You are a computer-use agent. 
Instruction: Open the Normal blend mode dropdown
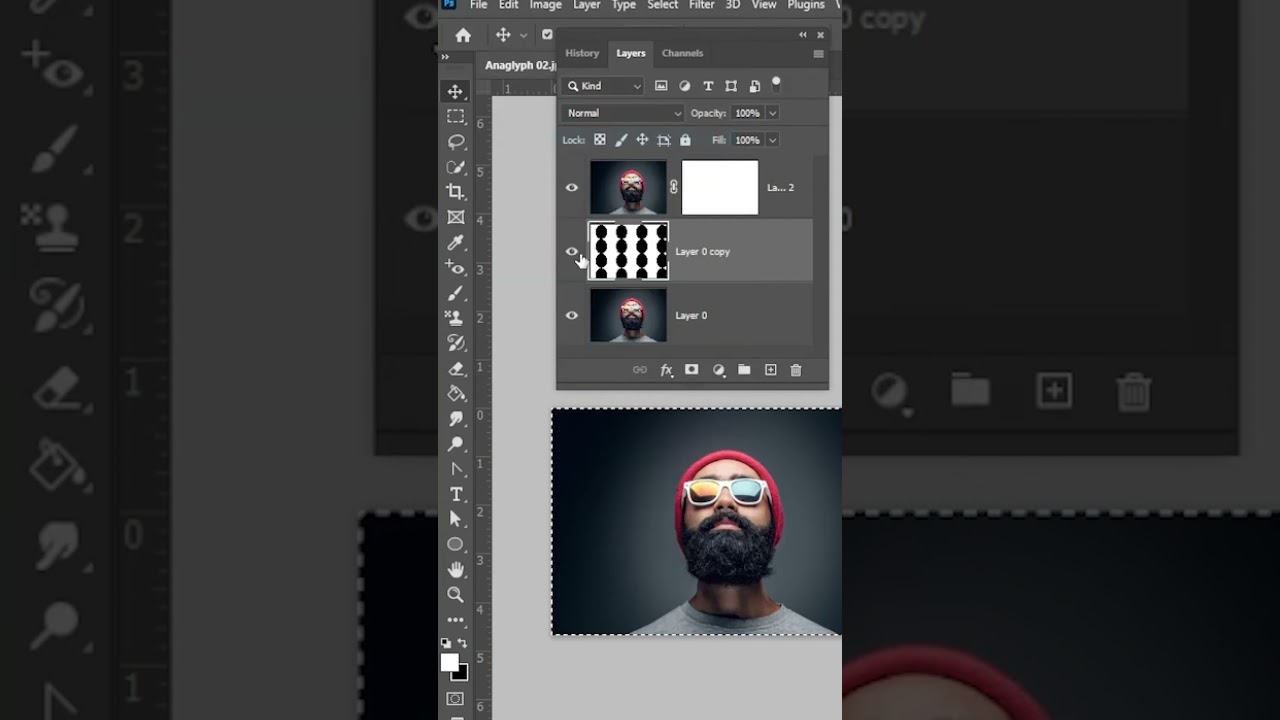pyautogui.click(x=623, y=113)
